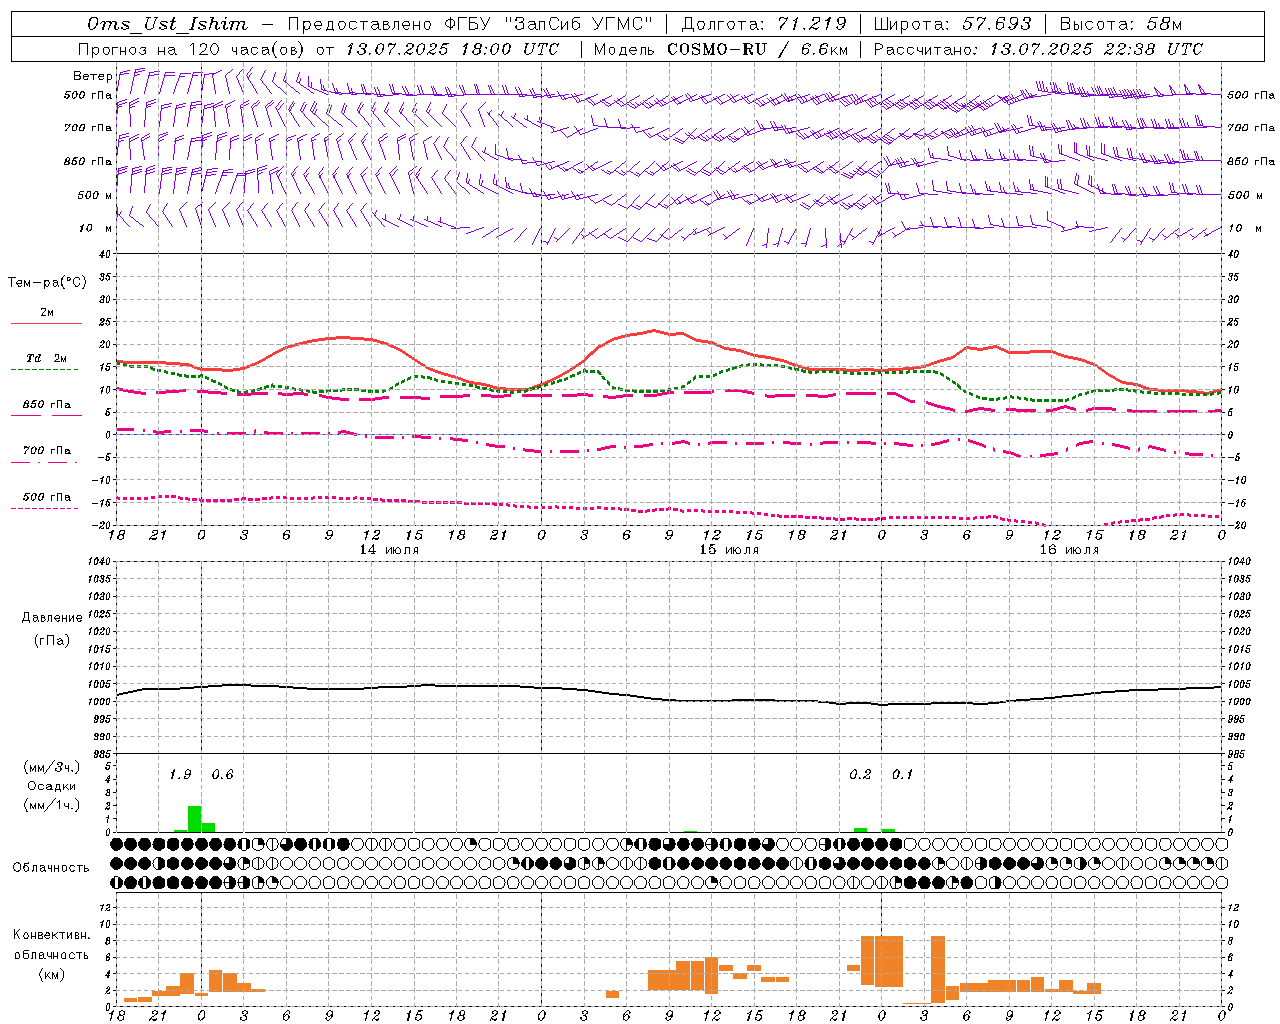Click the 16 июля date label
This screenshot has height=1024, width=1280.
point(1069,549)
